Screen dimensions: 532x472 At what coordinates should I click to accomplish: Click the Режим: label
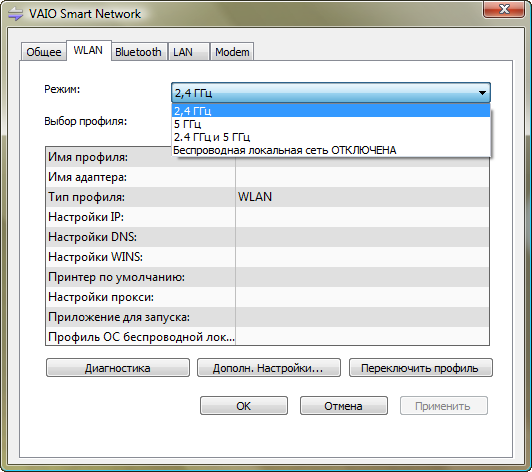62,89
